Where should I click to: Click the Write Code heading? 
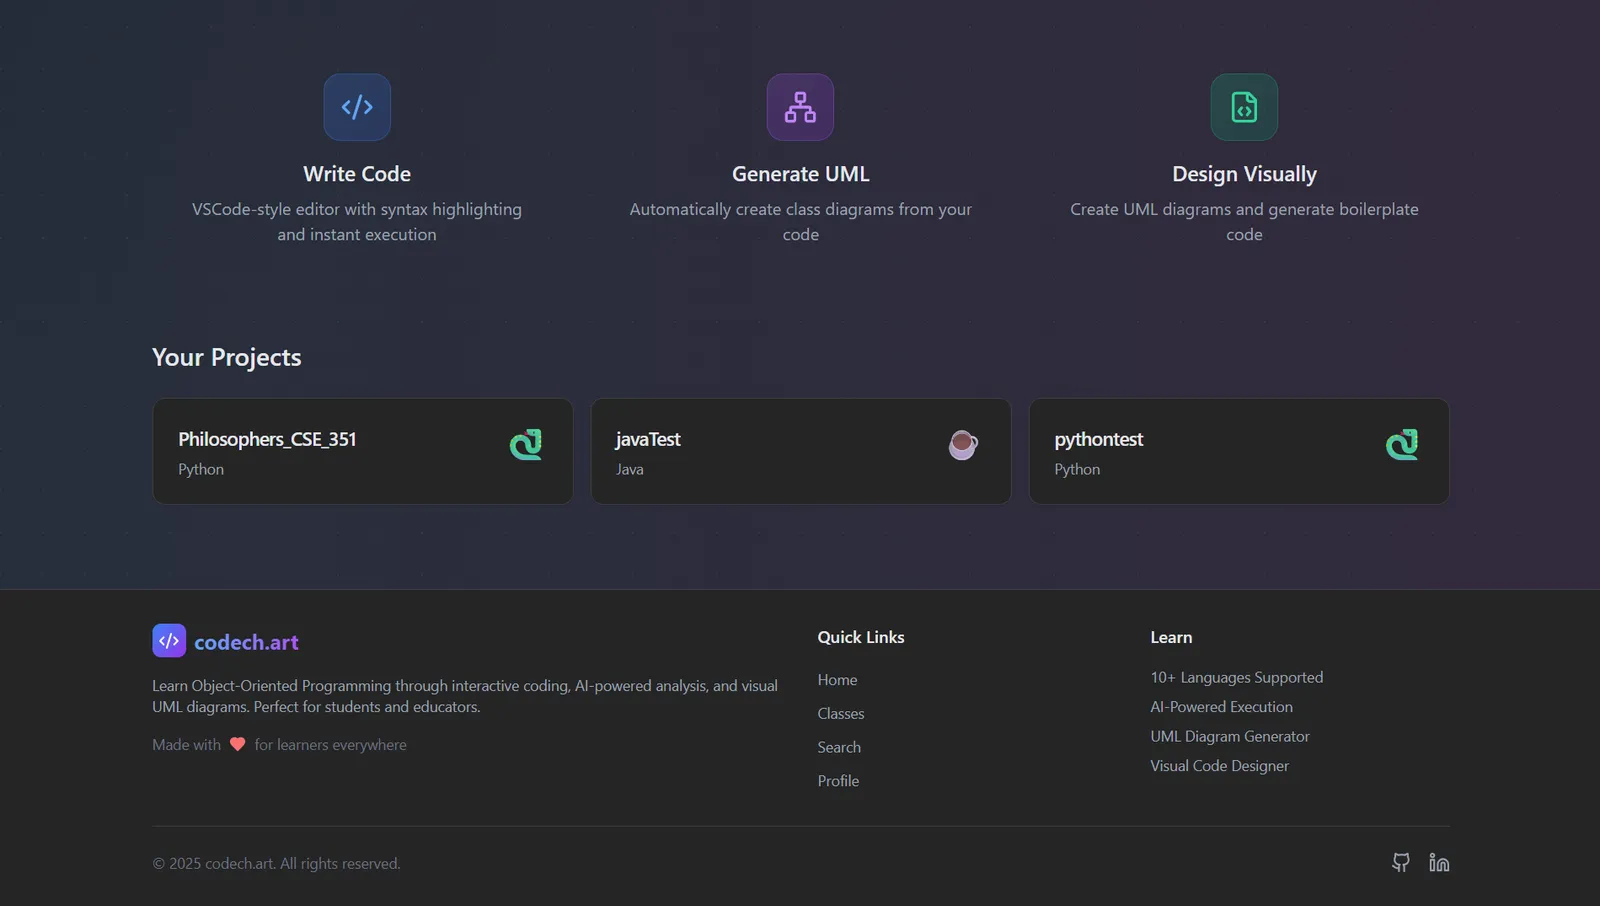(357, 174)
